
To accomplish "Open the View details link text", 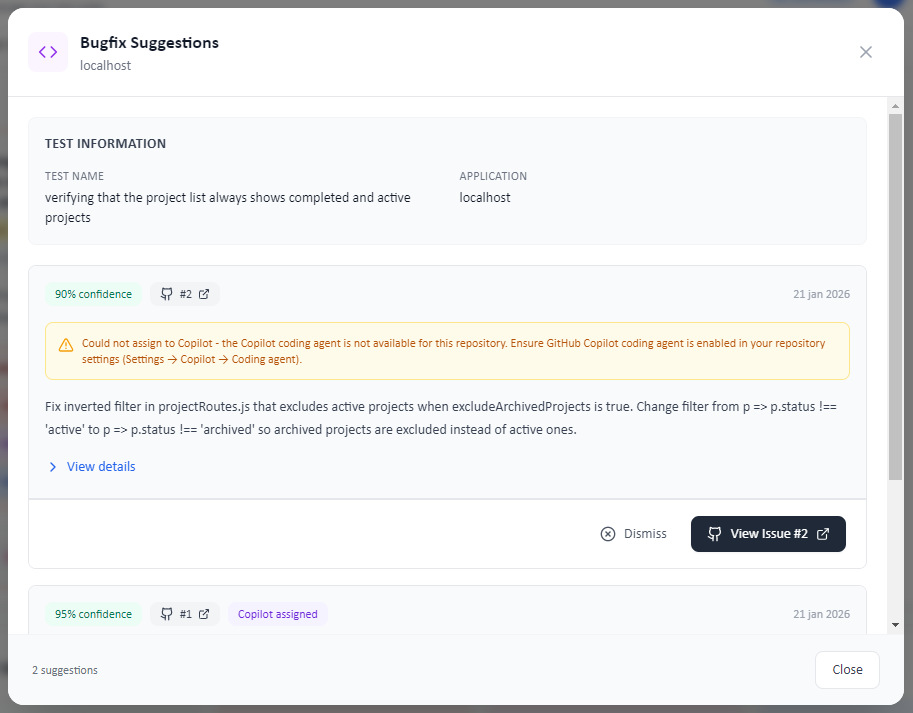I will point(101,467).
